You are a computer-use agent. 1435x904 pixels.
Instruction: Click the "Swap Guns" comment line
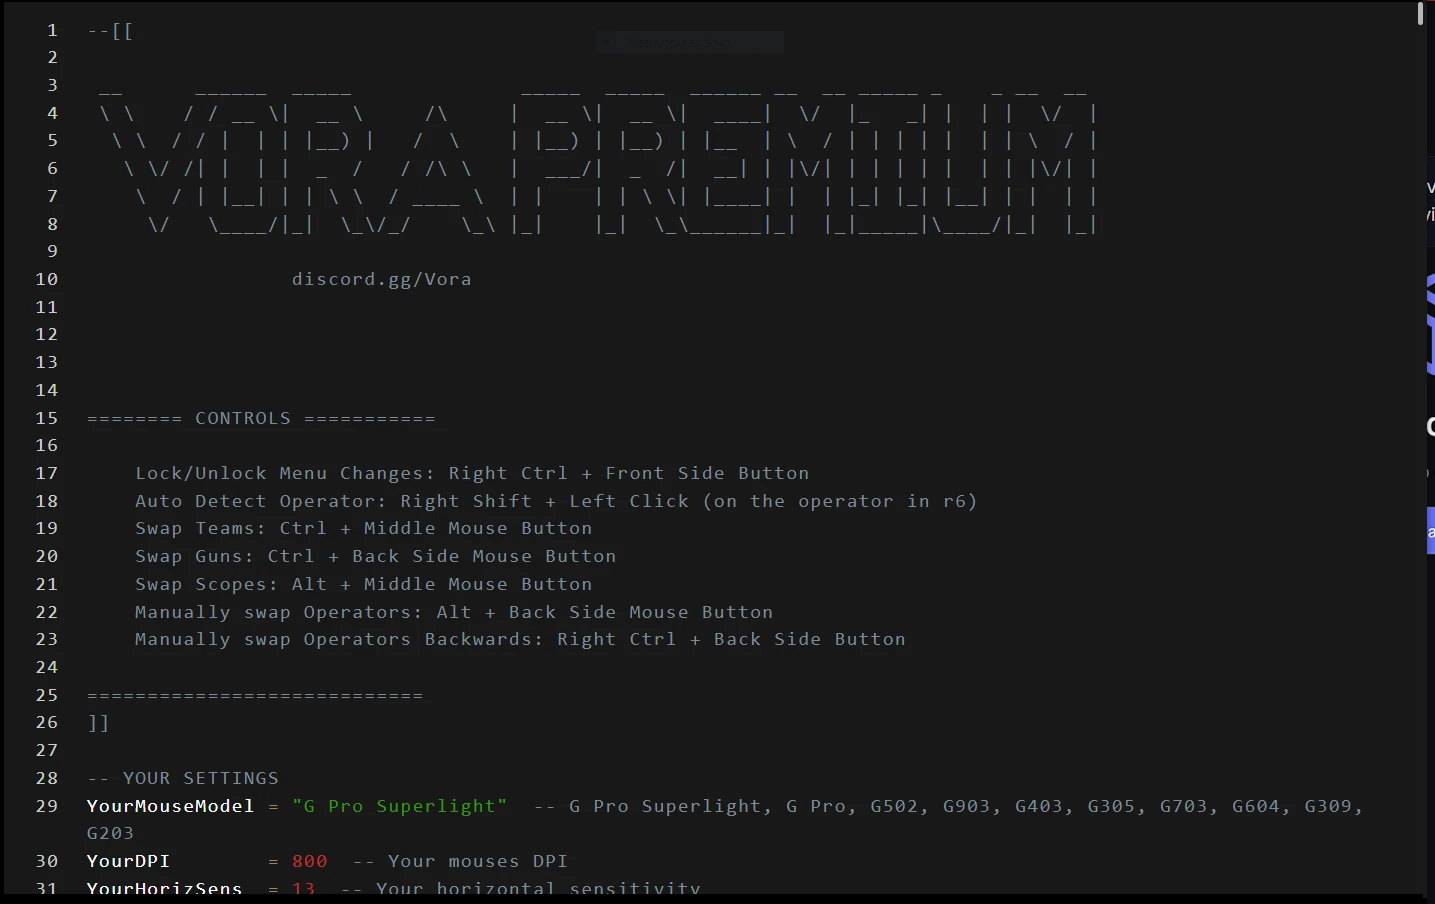pyautogui.click(x=376, y=556)
